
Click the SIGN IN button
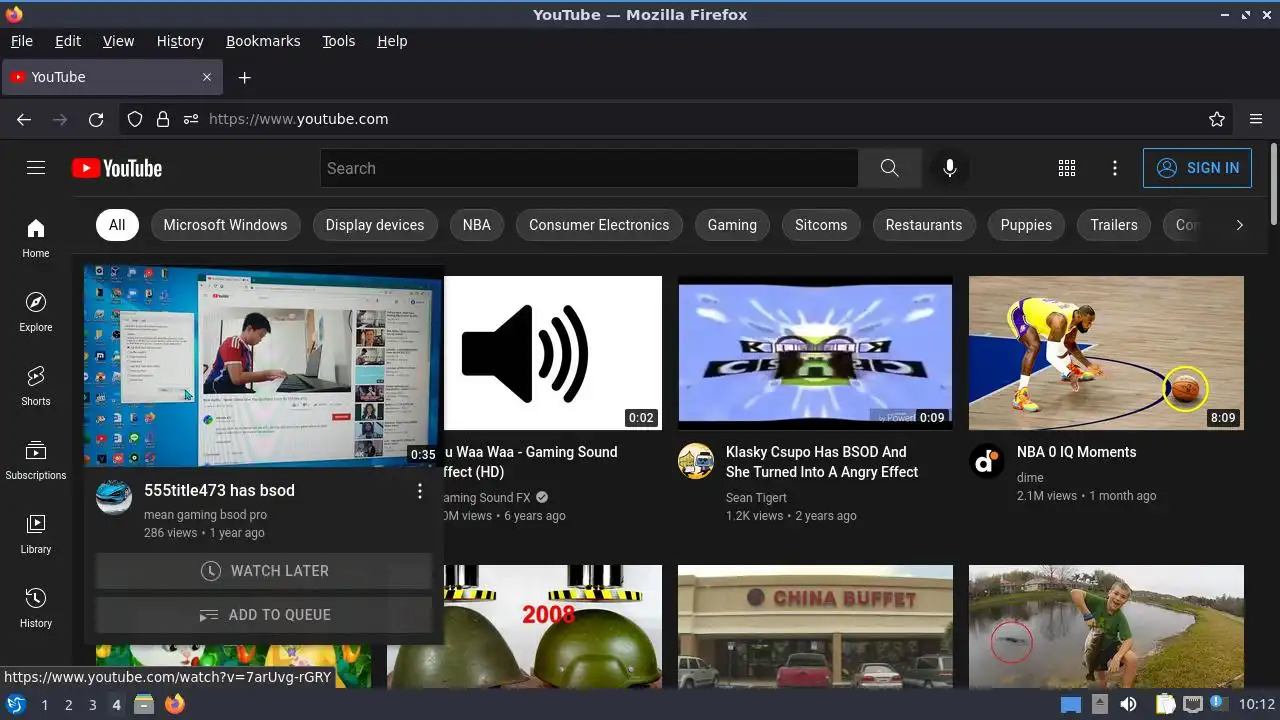coord(1197,168)
